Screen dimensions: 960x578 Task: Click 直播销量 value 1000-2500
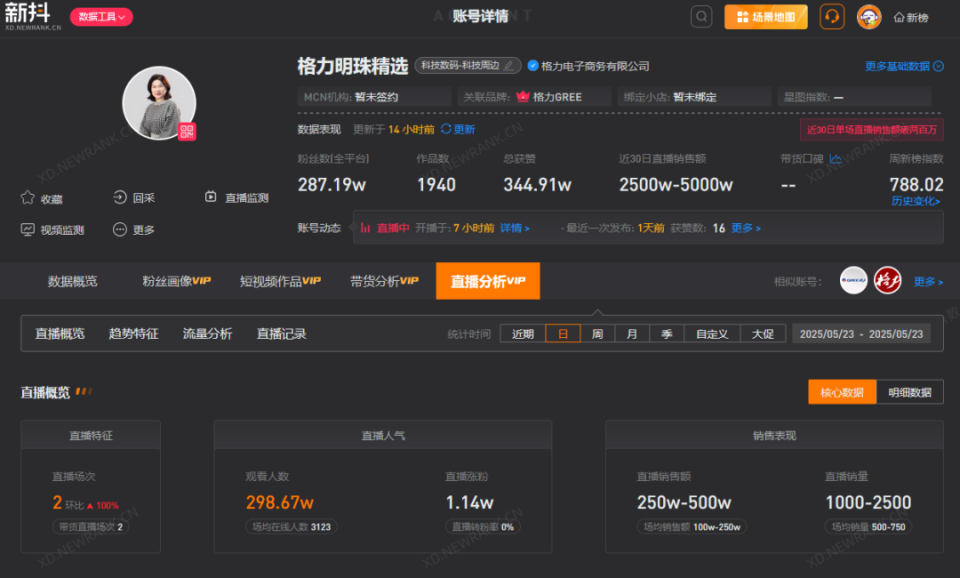pos(868,503)
